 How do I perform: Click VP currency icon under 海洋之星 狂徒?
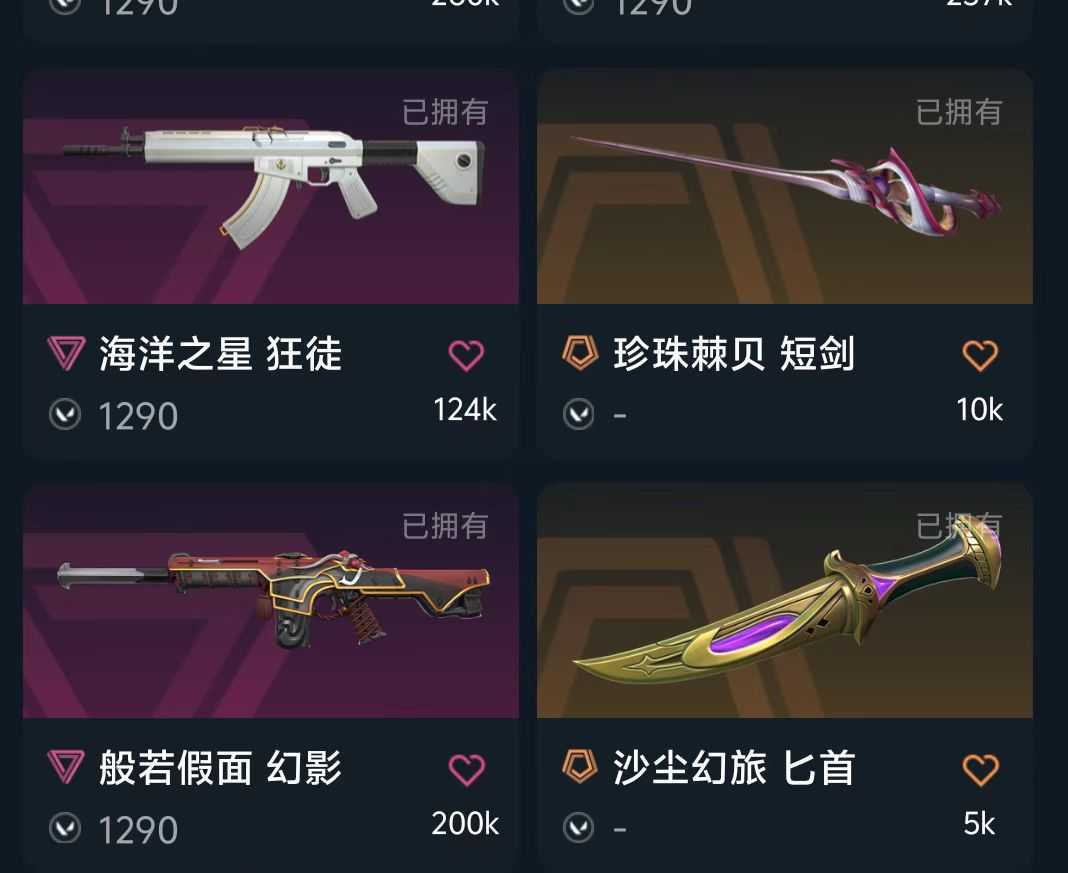coord(65,414)
